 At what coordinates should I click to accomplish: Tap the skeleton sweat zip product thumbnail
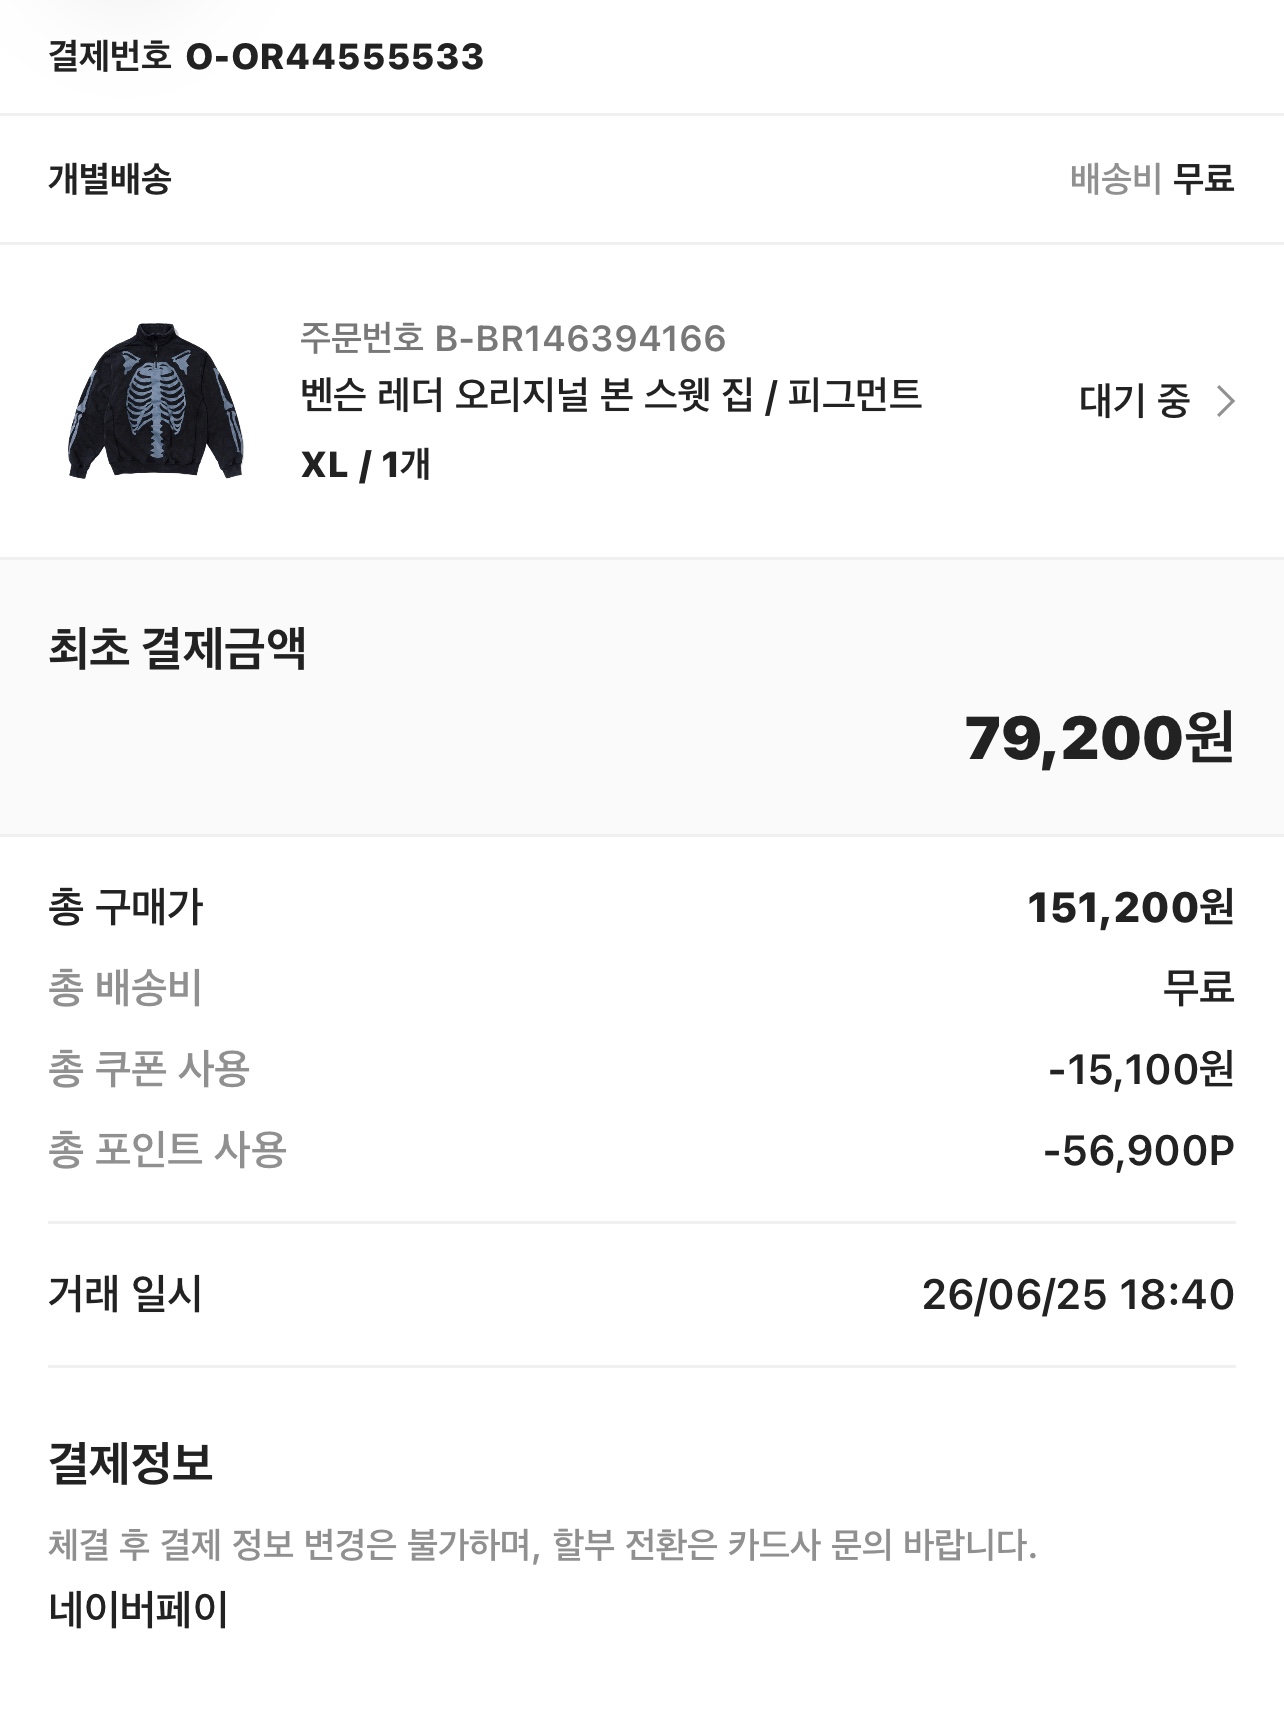tap(156, 400)
